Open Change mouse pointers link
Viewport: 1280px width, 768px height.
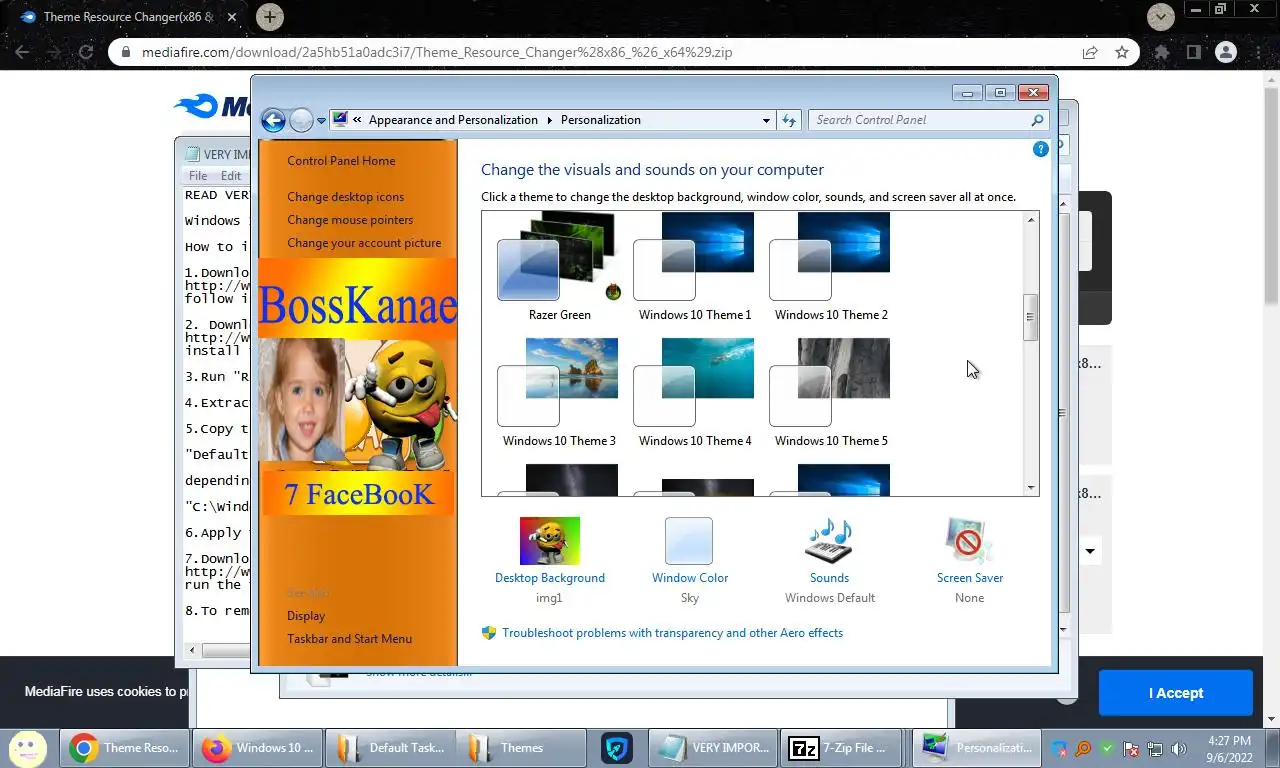click(x=350, y=220)
